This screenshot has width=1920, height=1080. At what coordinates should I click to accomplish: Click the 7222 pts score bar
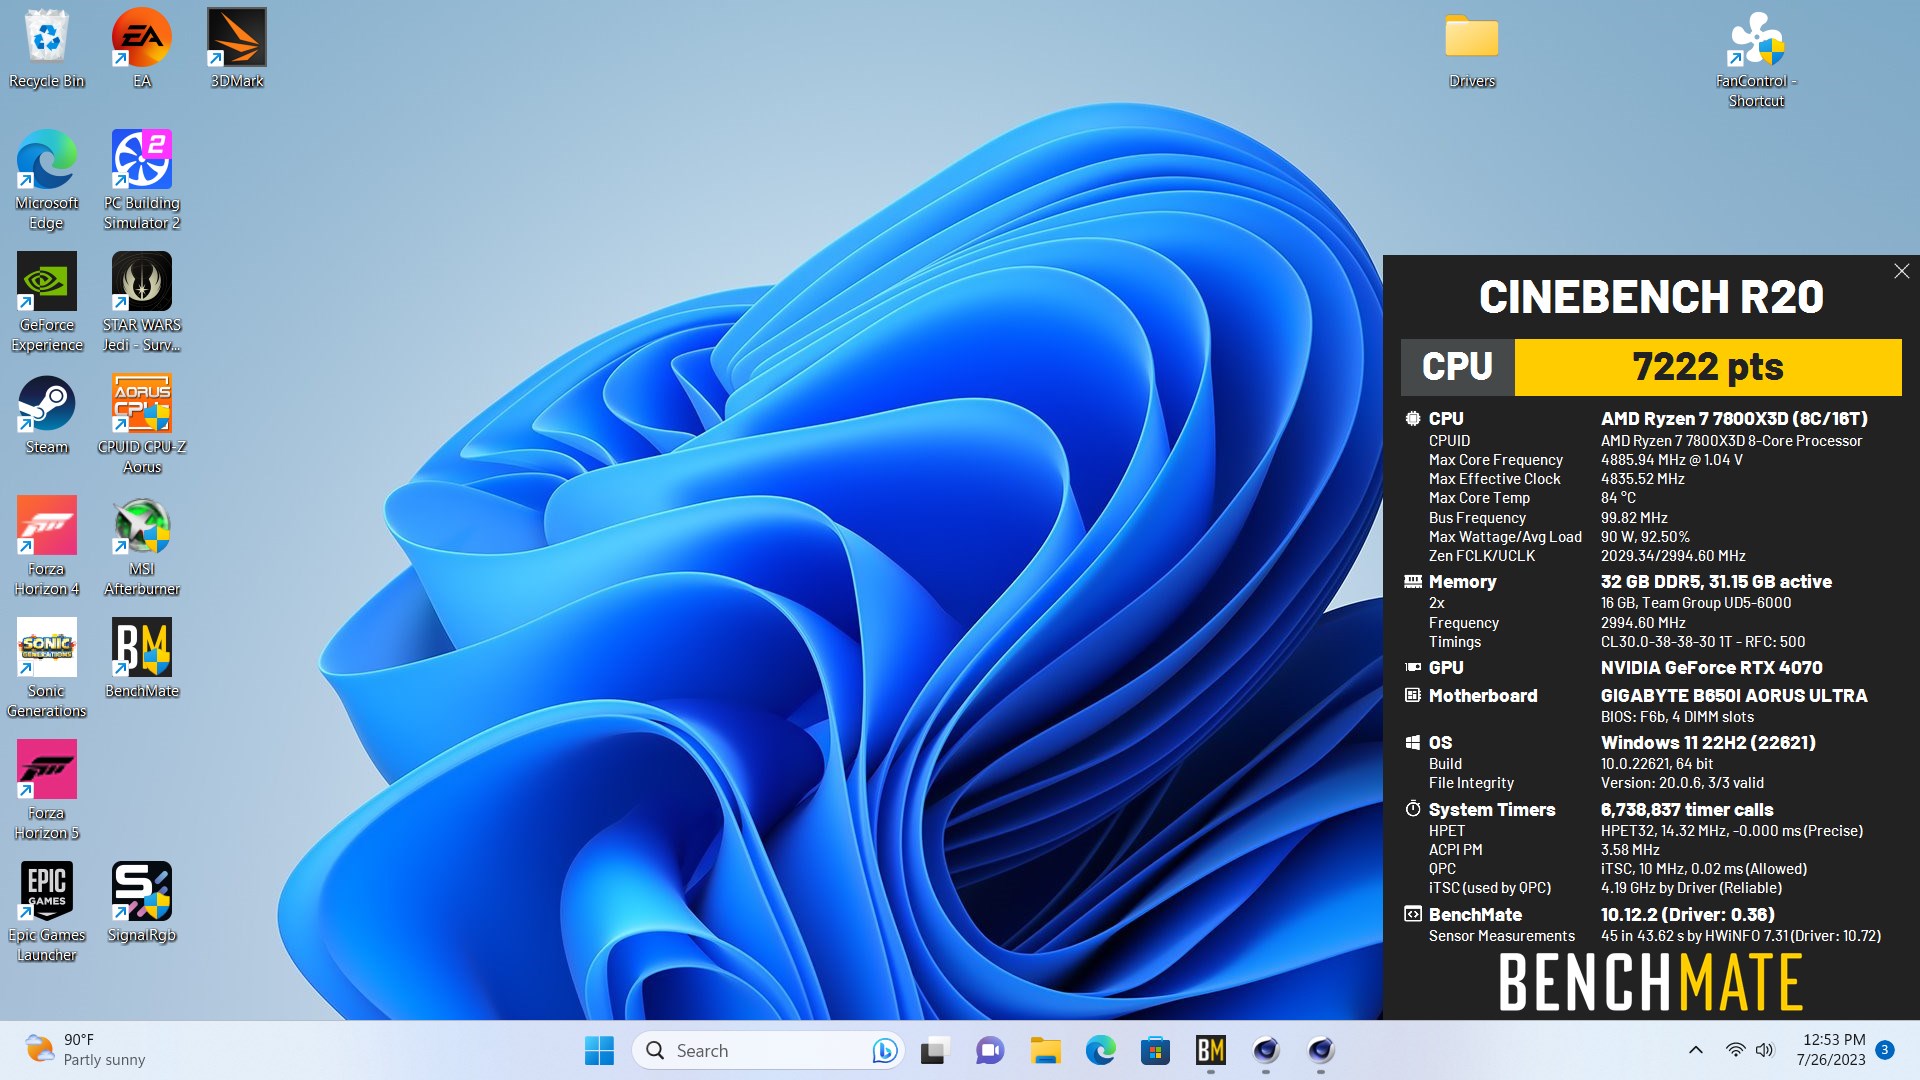pyautogui.click(x=1707, y=367)
